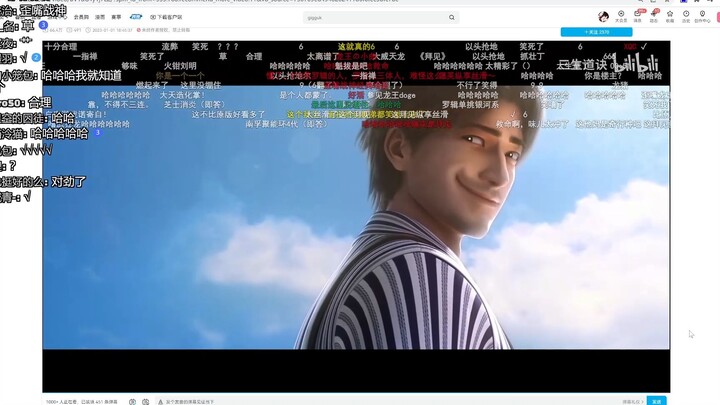
Task: Toggle the danmaku display switch below the video
Action: click(x=132, y=401)
